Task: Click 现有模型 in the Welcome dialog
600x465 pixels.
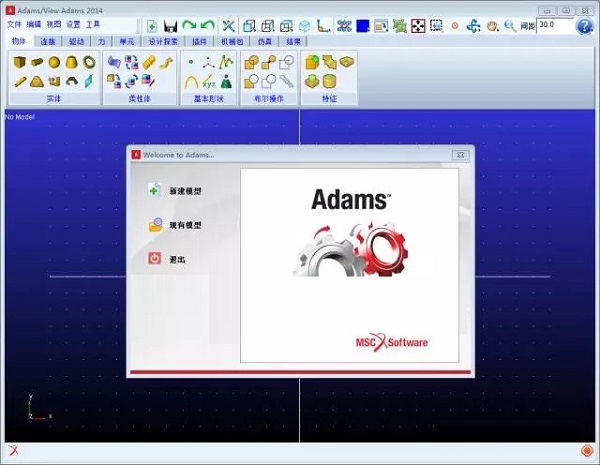Action: [175, 225]
